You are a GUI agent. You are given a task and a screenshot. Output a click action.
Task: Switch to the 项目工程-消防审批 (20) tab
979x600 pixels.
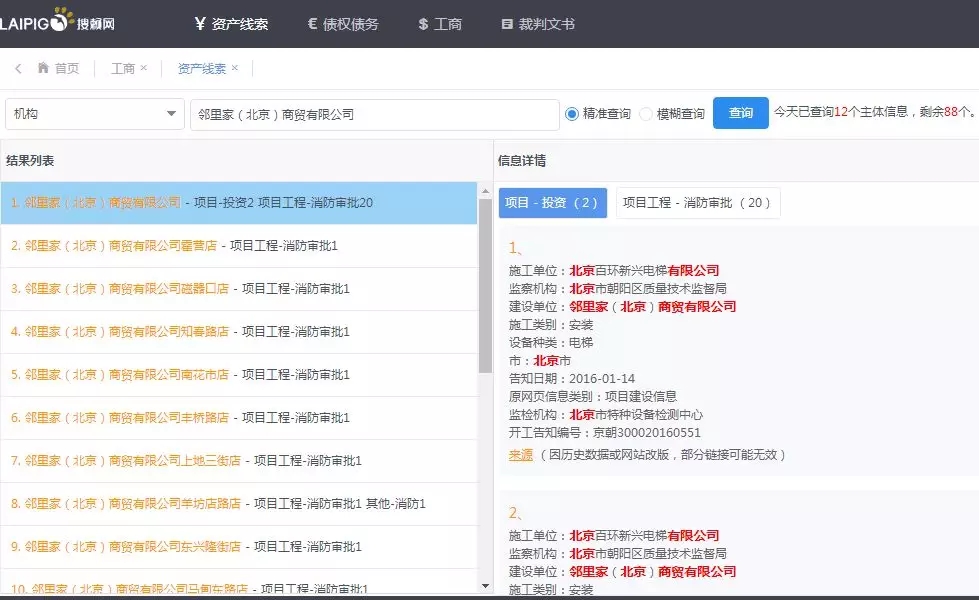tap(697, 203)
